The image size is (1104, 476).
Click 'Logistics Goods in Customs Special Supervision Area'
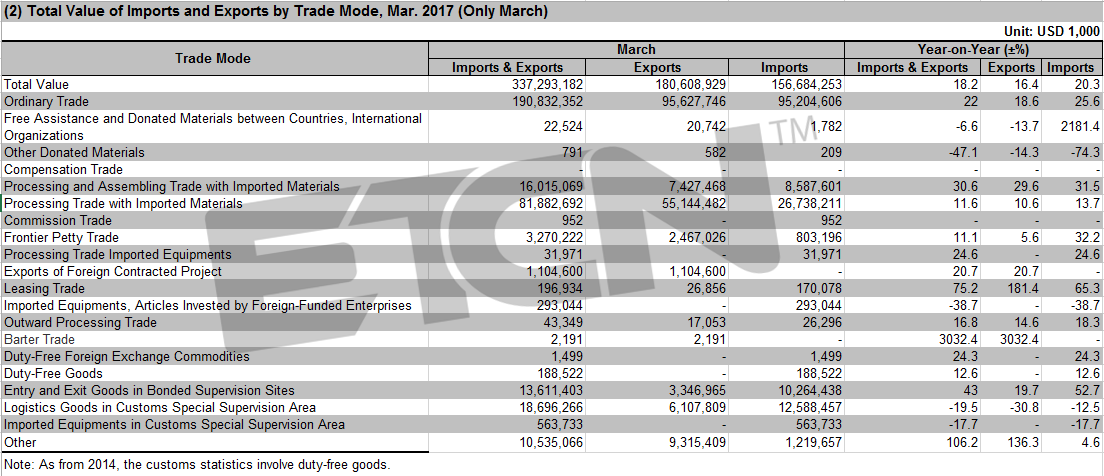160,408
